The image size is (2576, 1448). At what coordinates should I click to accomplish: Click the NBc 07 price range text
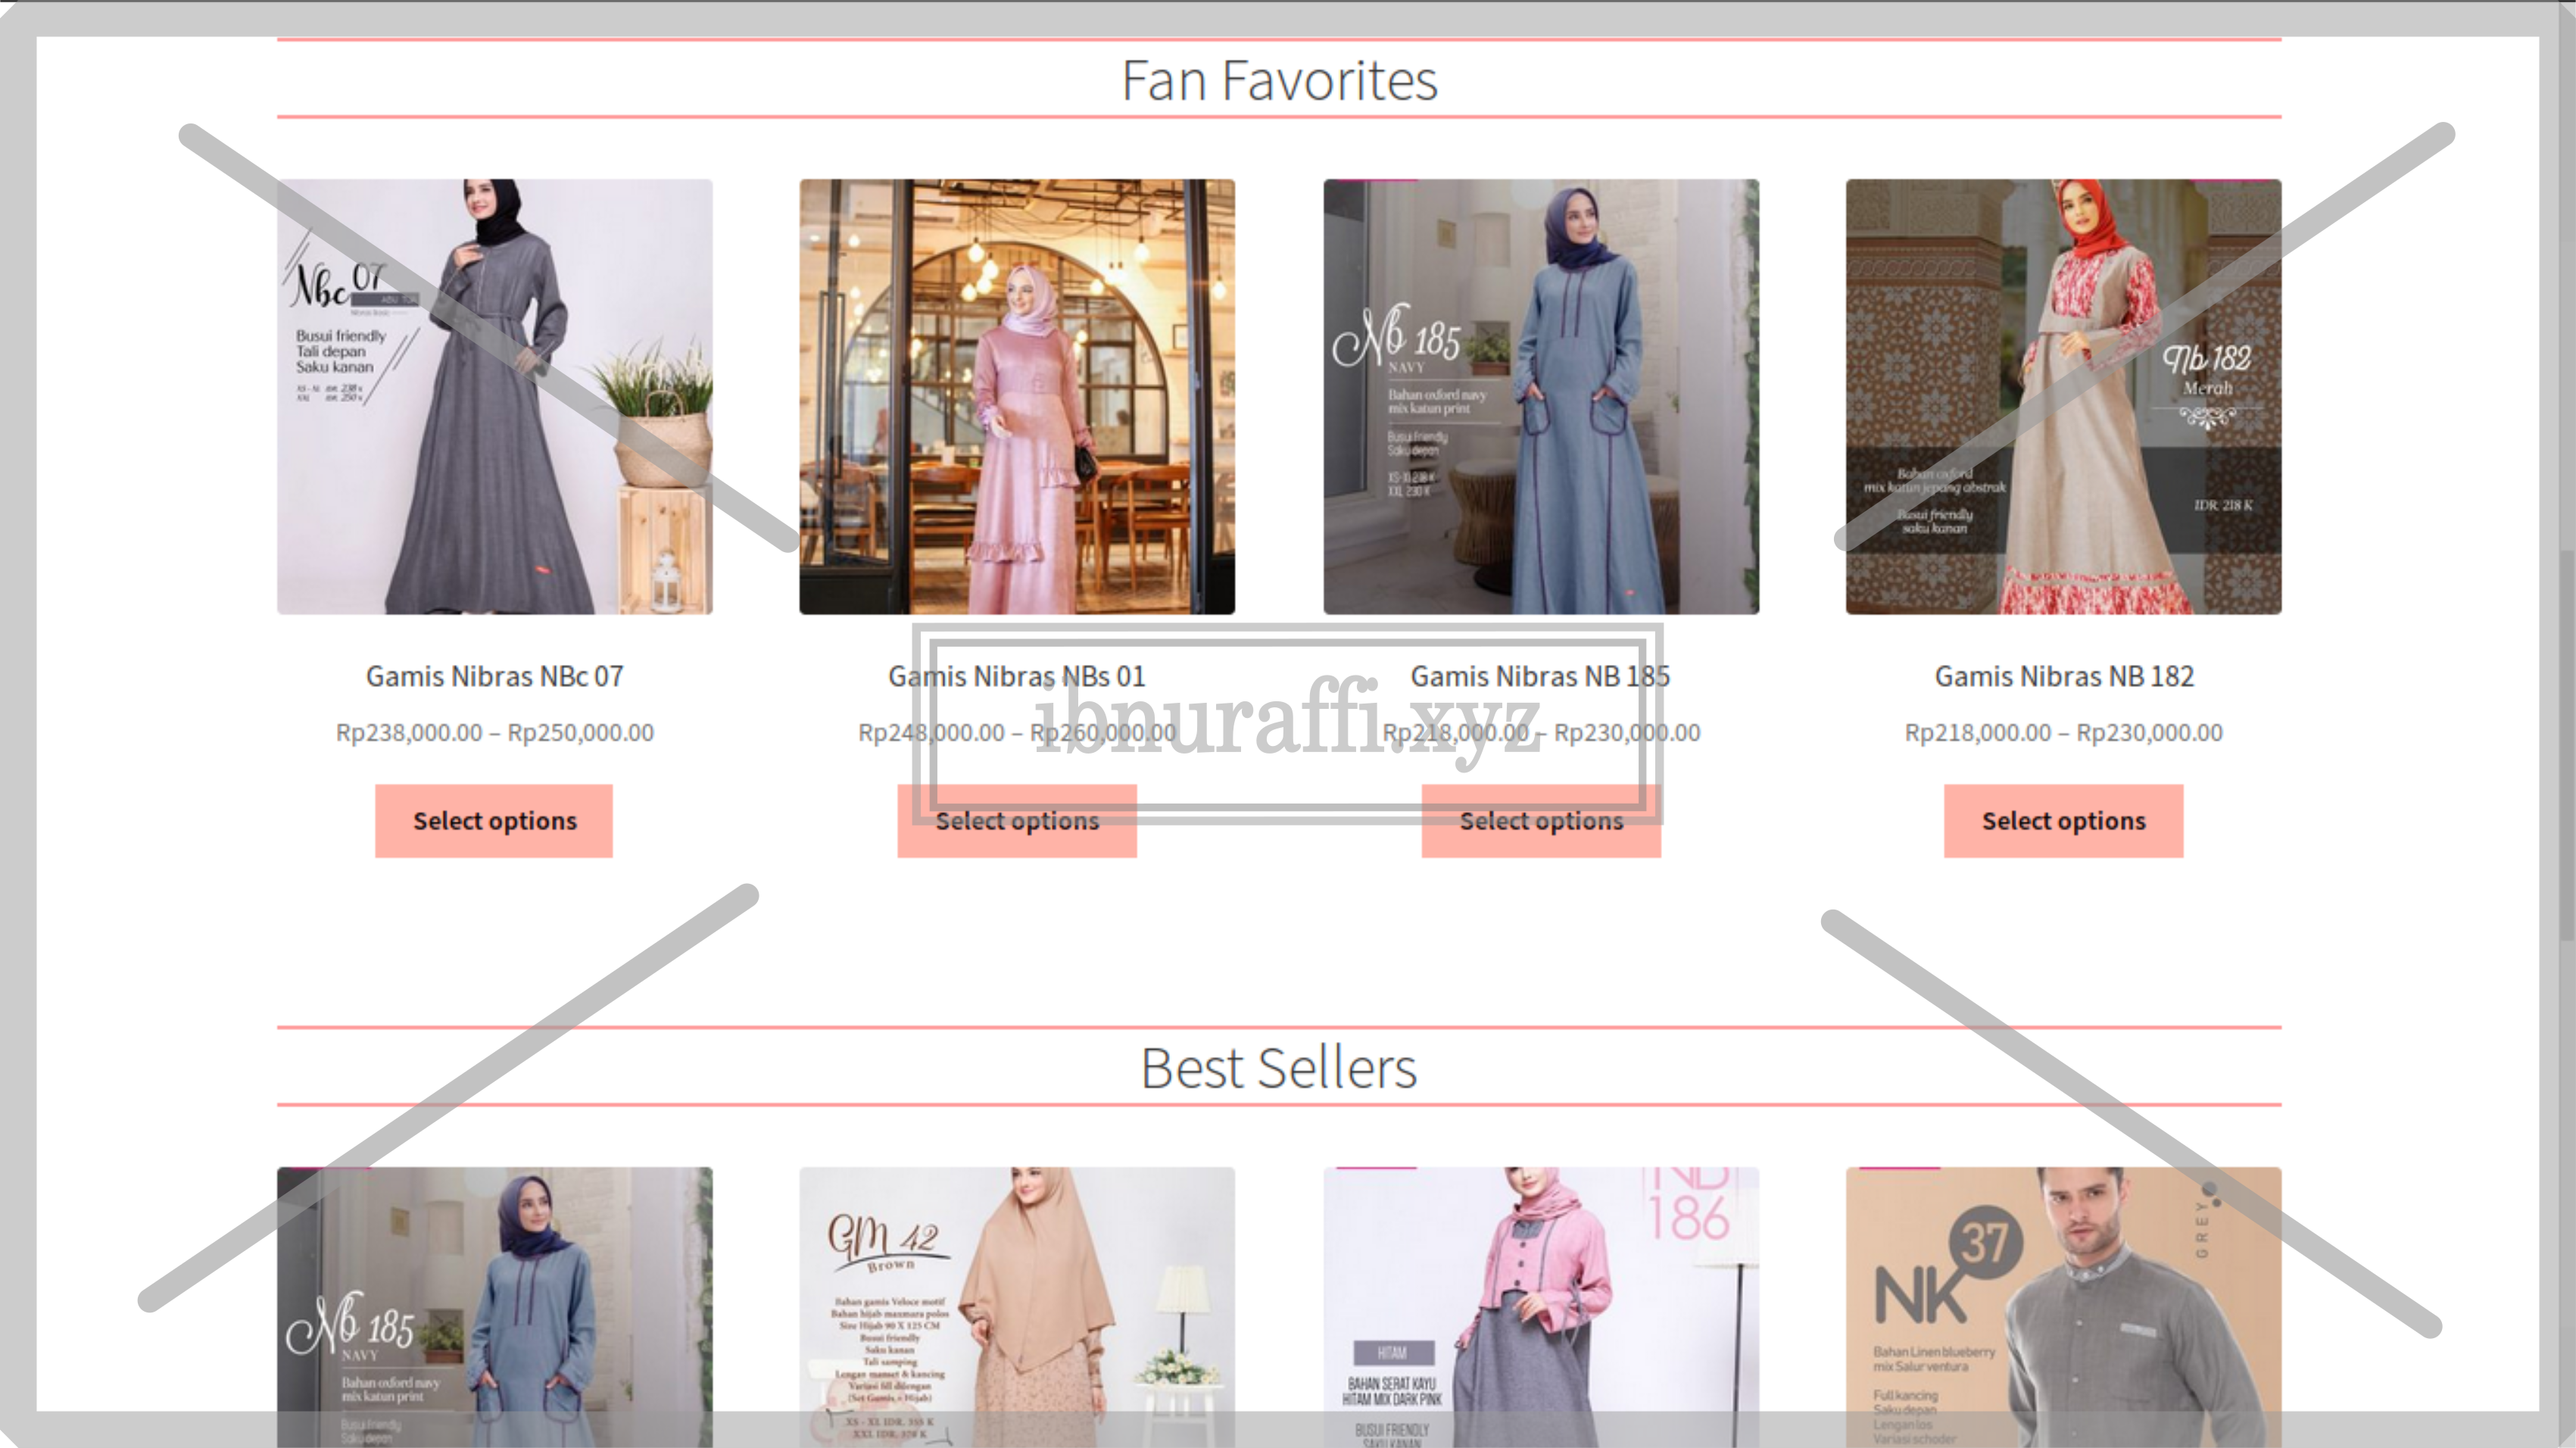[494, 733]
